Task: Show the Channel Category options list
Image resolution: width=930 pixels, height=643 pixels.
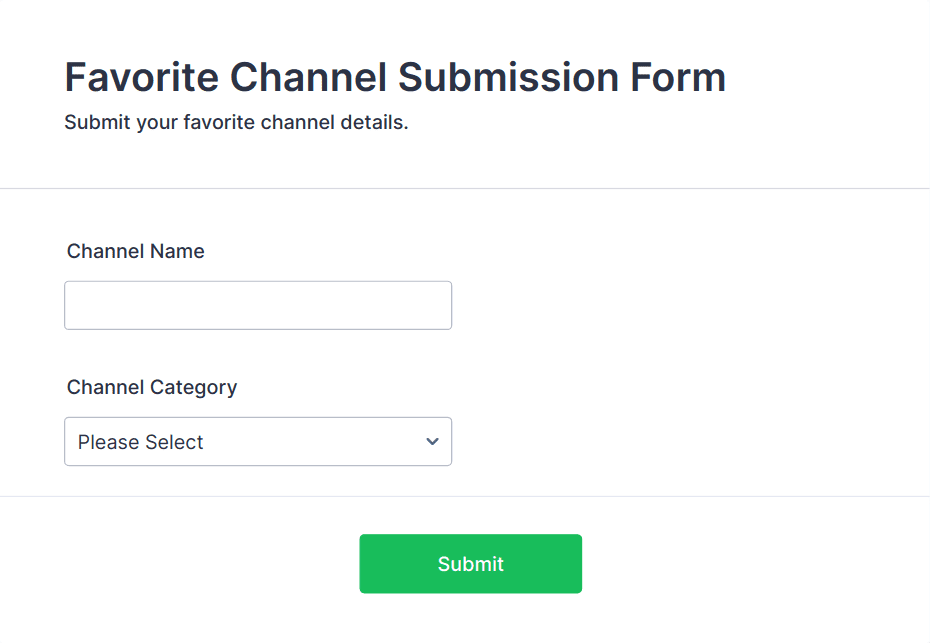Action: click(x=258, y=441)
